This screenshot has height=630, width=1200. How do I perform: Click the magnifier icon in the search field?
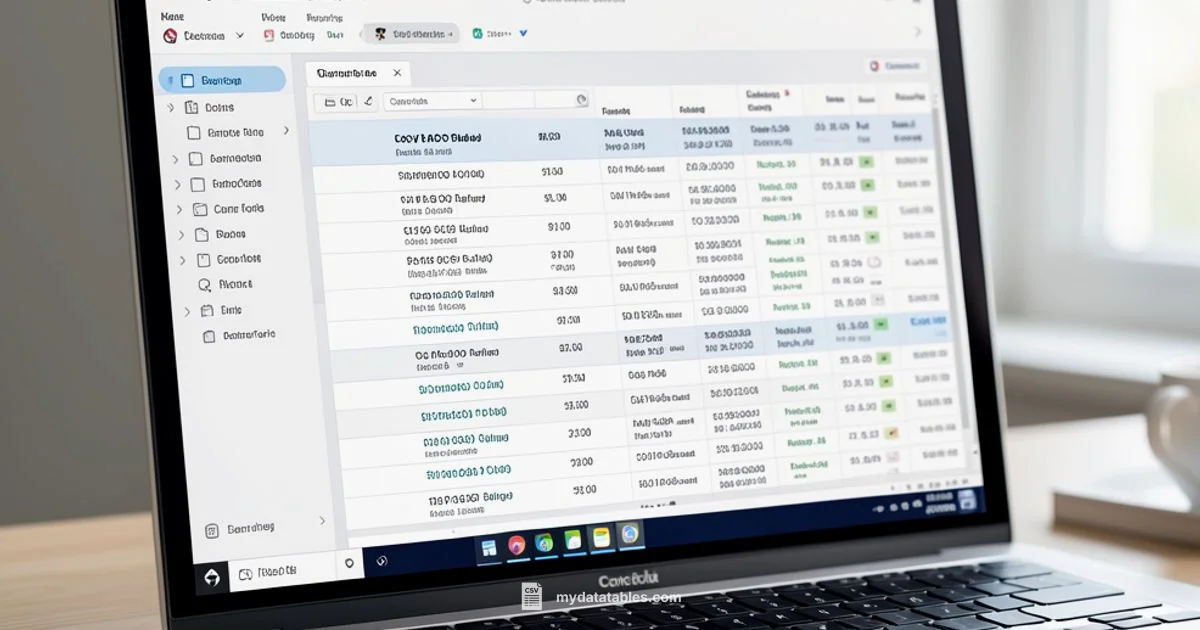tap(580, 99)
